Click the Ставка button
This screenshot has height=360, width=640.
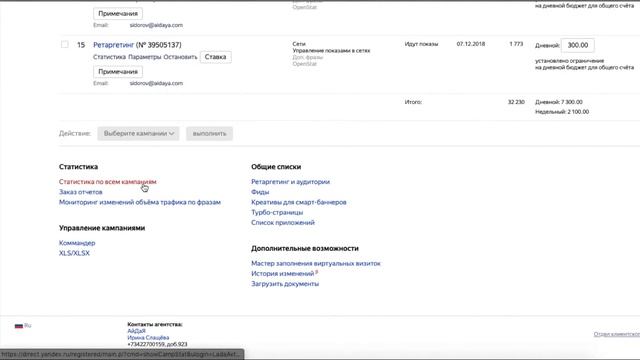point(216,57)
